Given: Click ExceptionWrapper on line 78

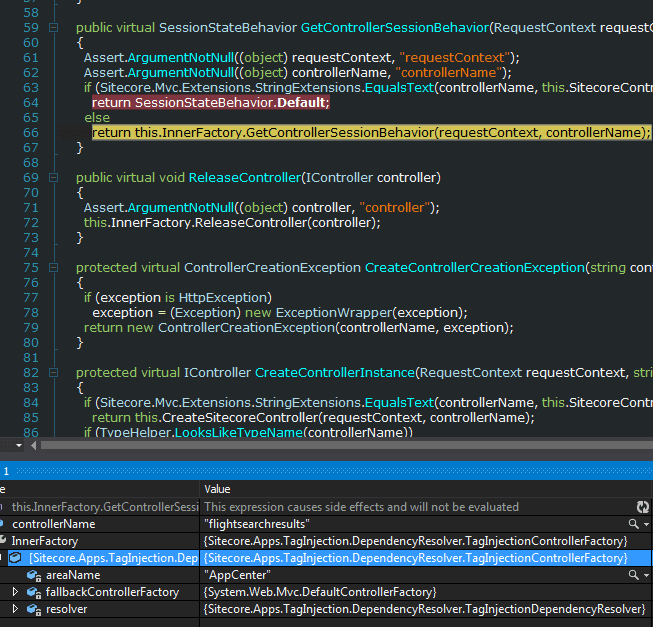Looking at the screenshot, I should pos(334,313).
